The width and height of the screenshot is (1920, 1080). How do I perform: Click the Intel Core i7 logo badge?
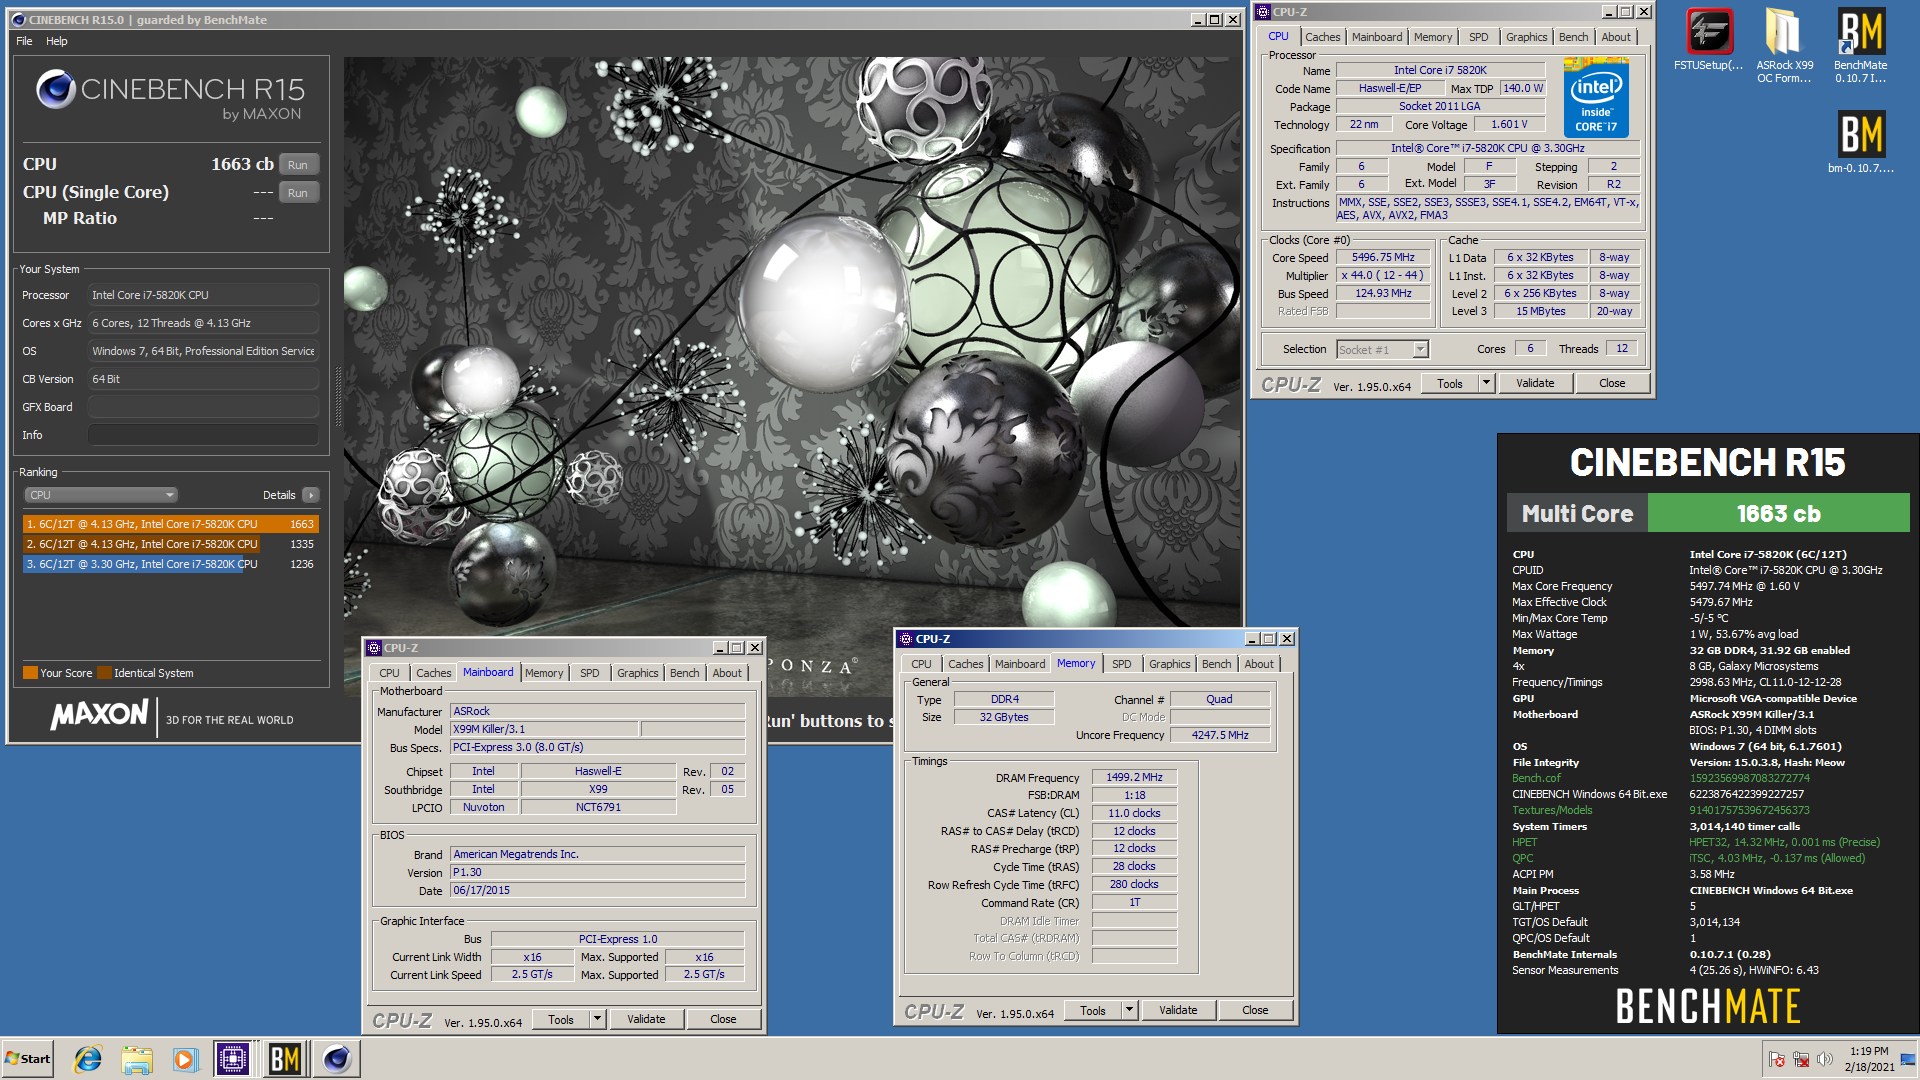coord(1595,97)
